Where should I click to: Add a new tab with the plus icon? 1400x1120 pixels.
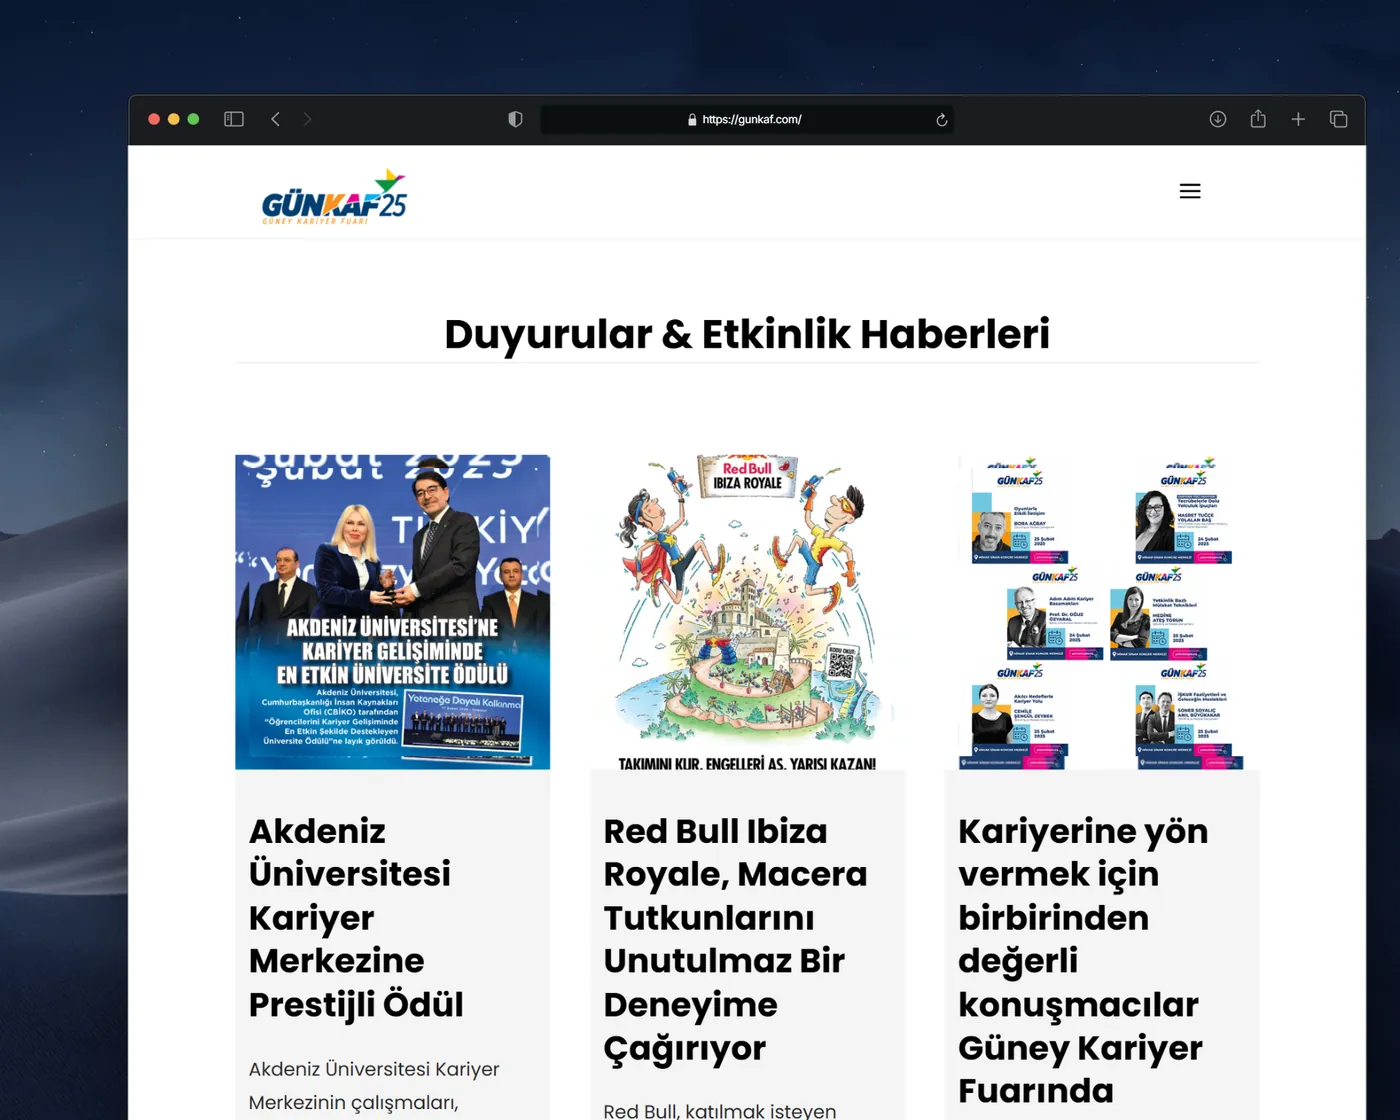coord(1298,119)
